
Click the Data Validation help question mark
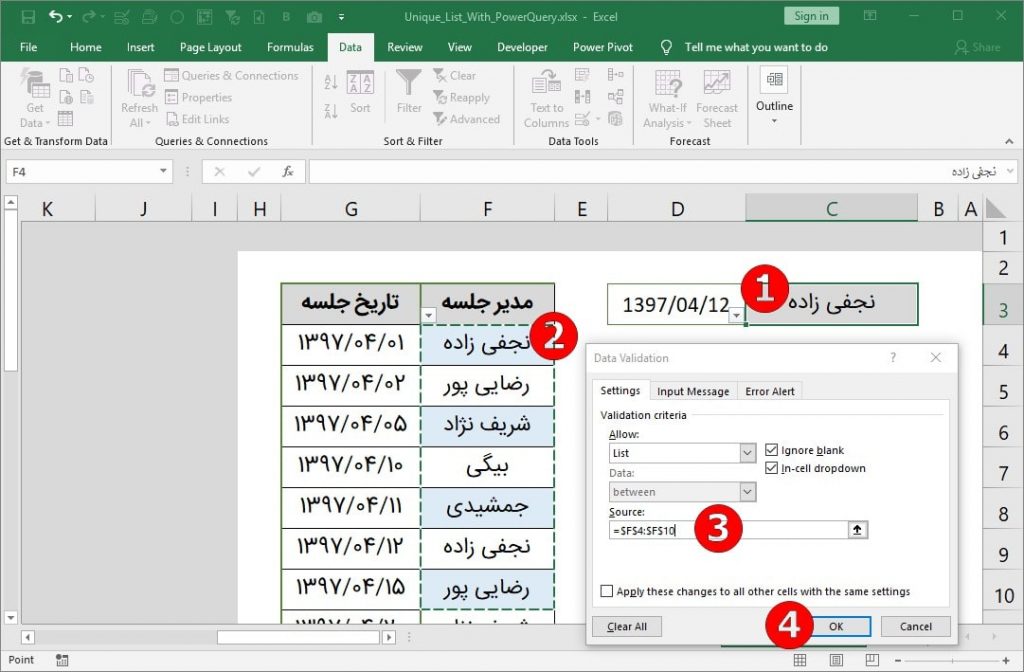893,357
